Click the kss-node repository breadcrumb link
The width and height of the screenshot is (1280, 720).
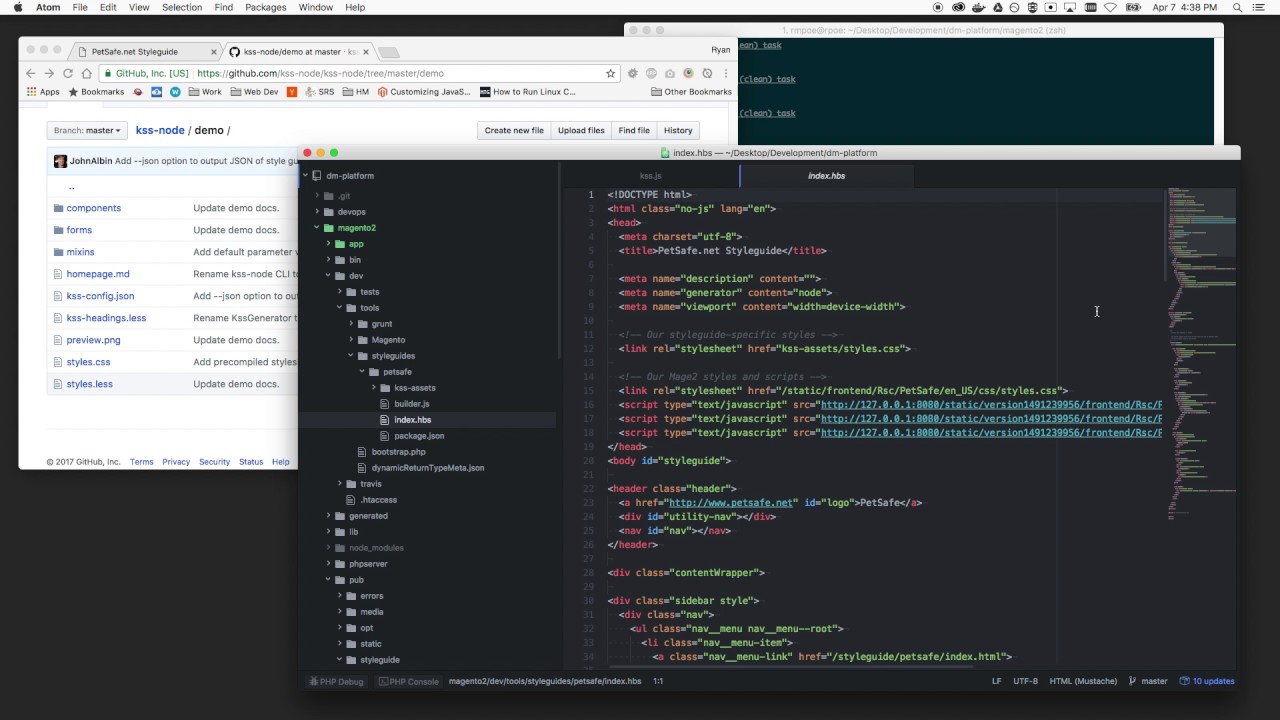click(x=160, y=130)
